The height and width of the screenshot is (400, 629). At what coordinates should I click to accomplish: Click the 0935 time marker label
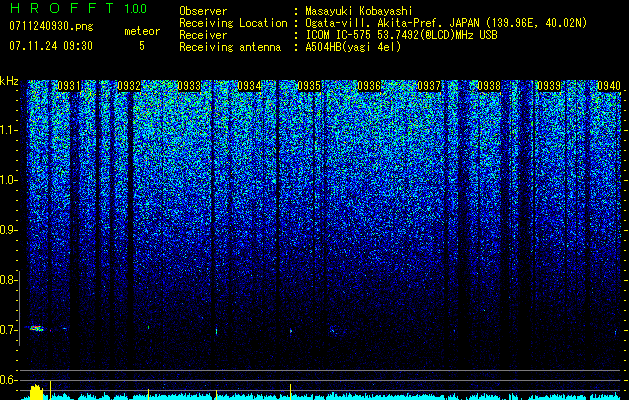pyautogui.click(x=309, y=86)
